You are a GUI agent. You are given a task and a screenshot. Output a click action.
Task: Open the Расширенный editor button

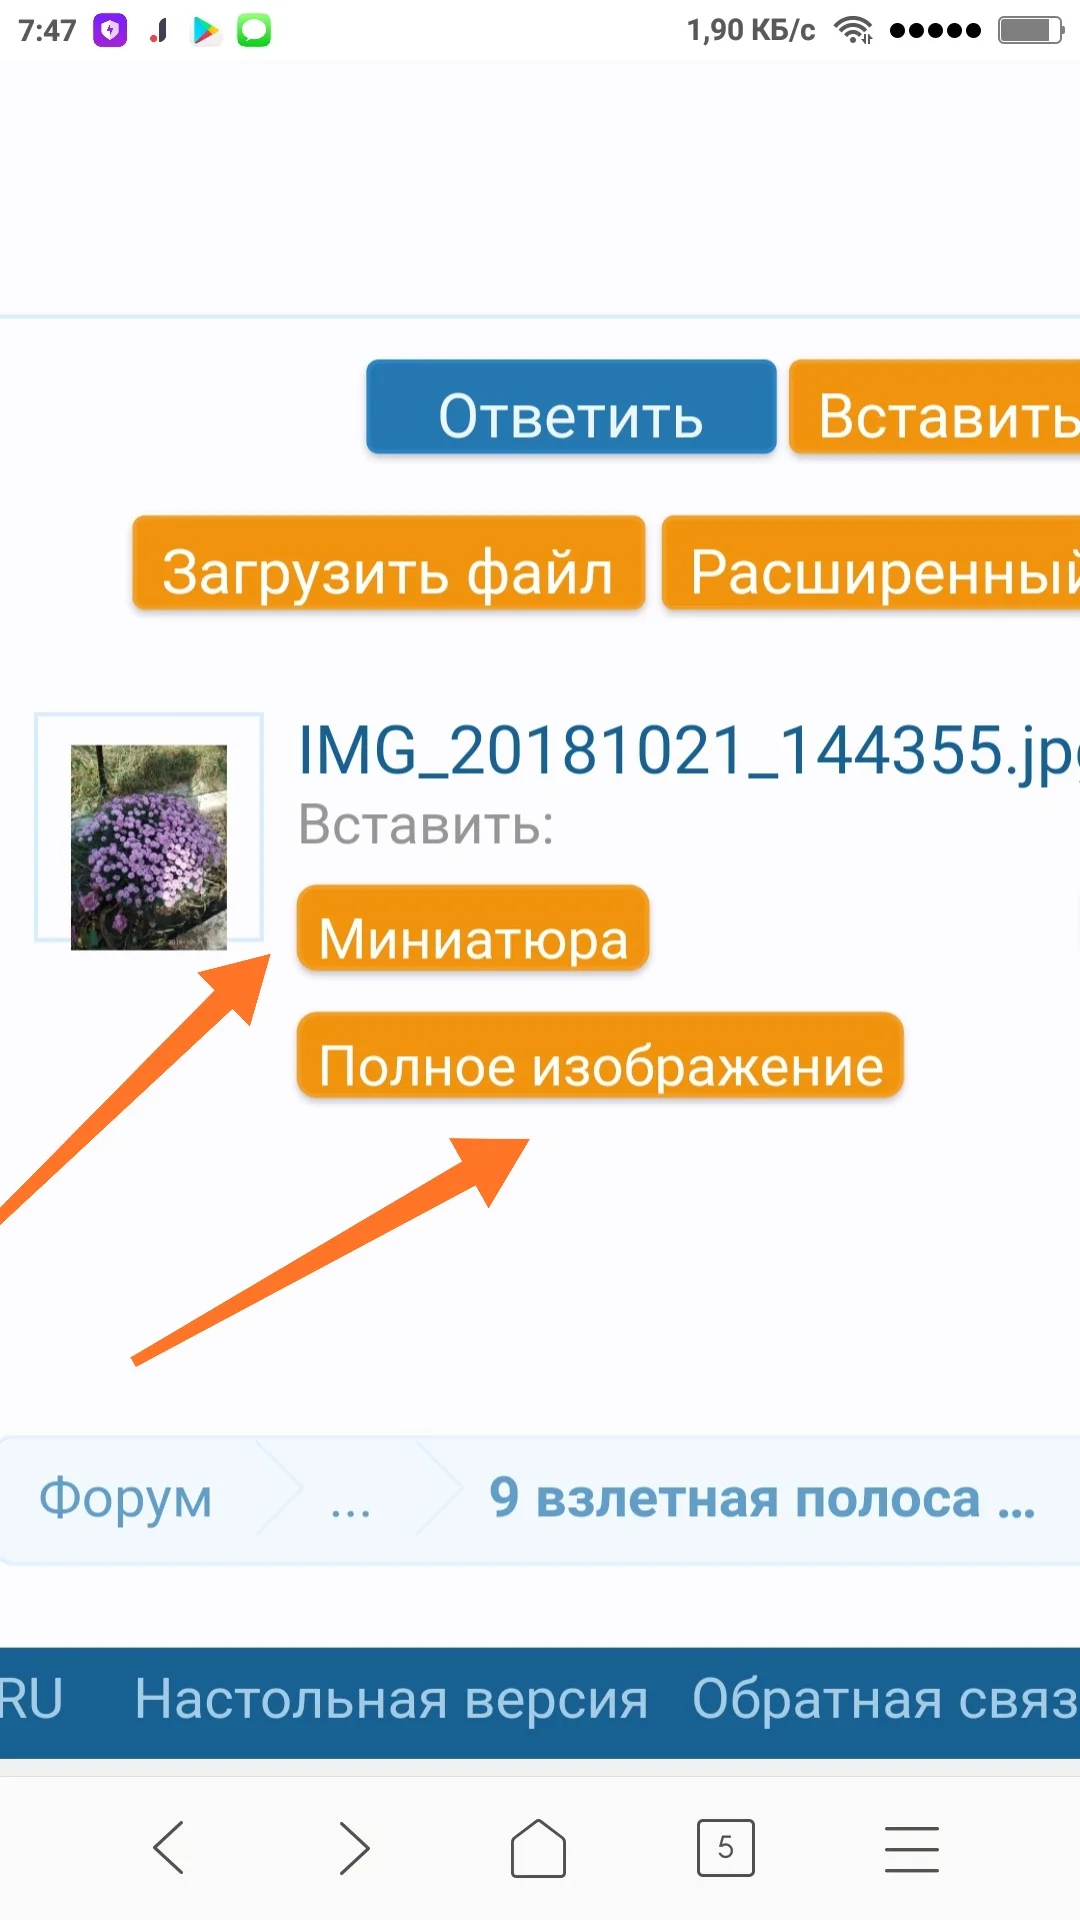(871, 563)
